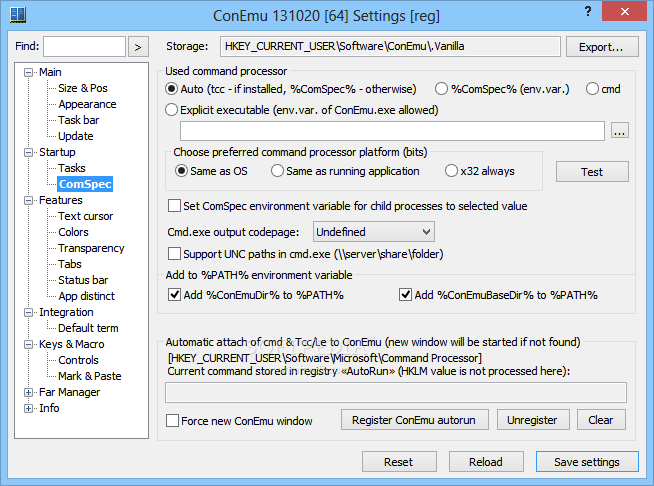Select Keys & Macro in settings tree

coord(71,344)
